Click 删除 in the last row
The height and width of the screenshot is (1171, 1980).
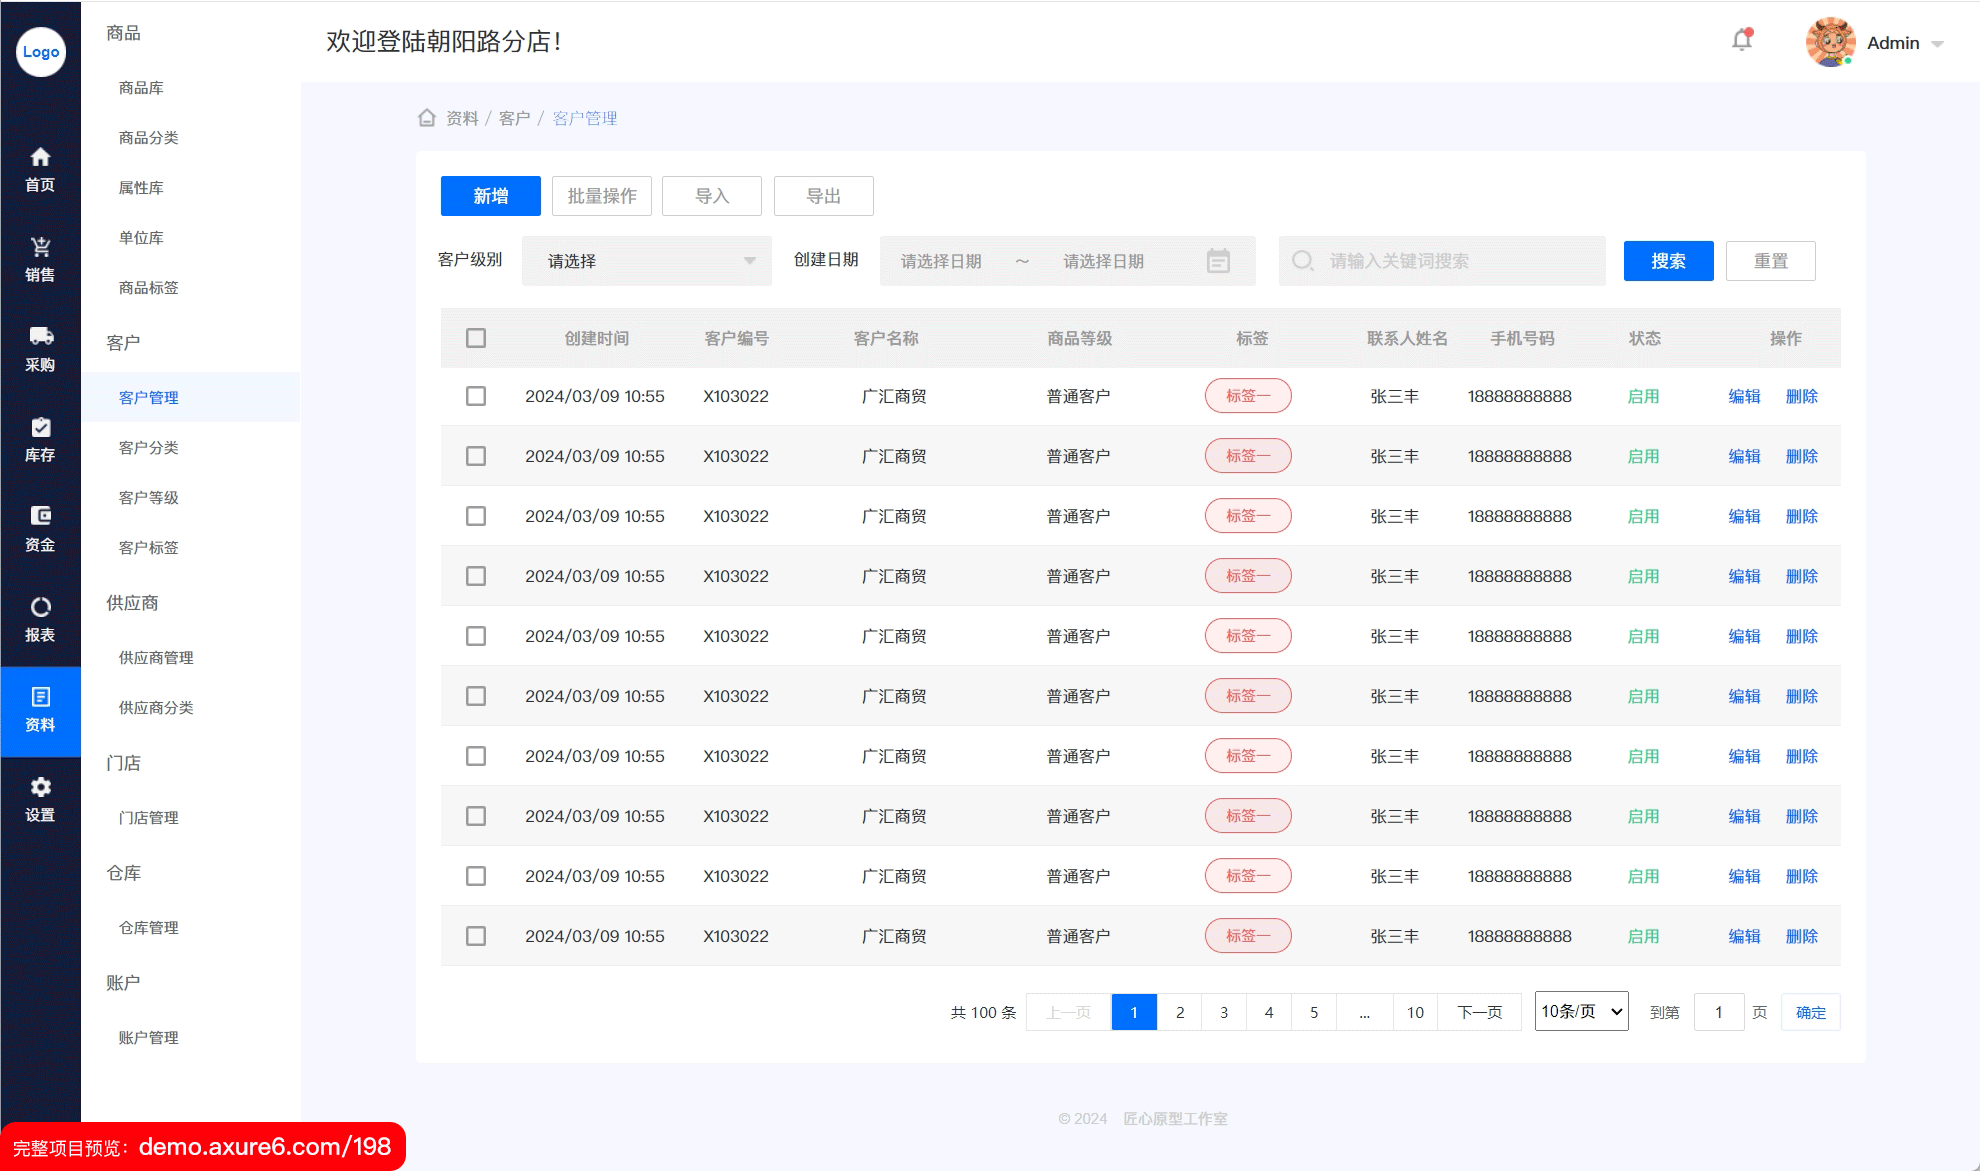tap(1802, 936)
